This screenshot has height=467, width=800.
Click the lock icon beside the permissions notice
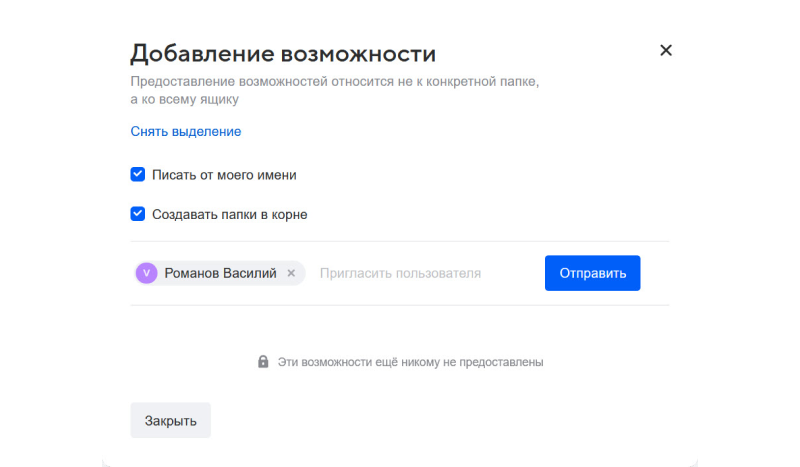[263, 362]
